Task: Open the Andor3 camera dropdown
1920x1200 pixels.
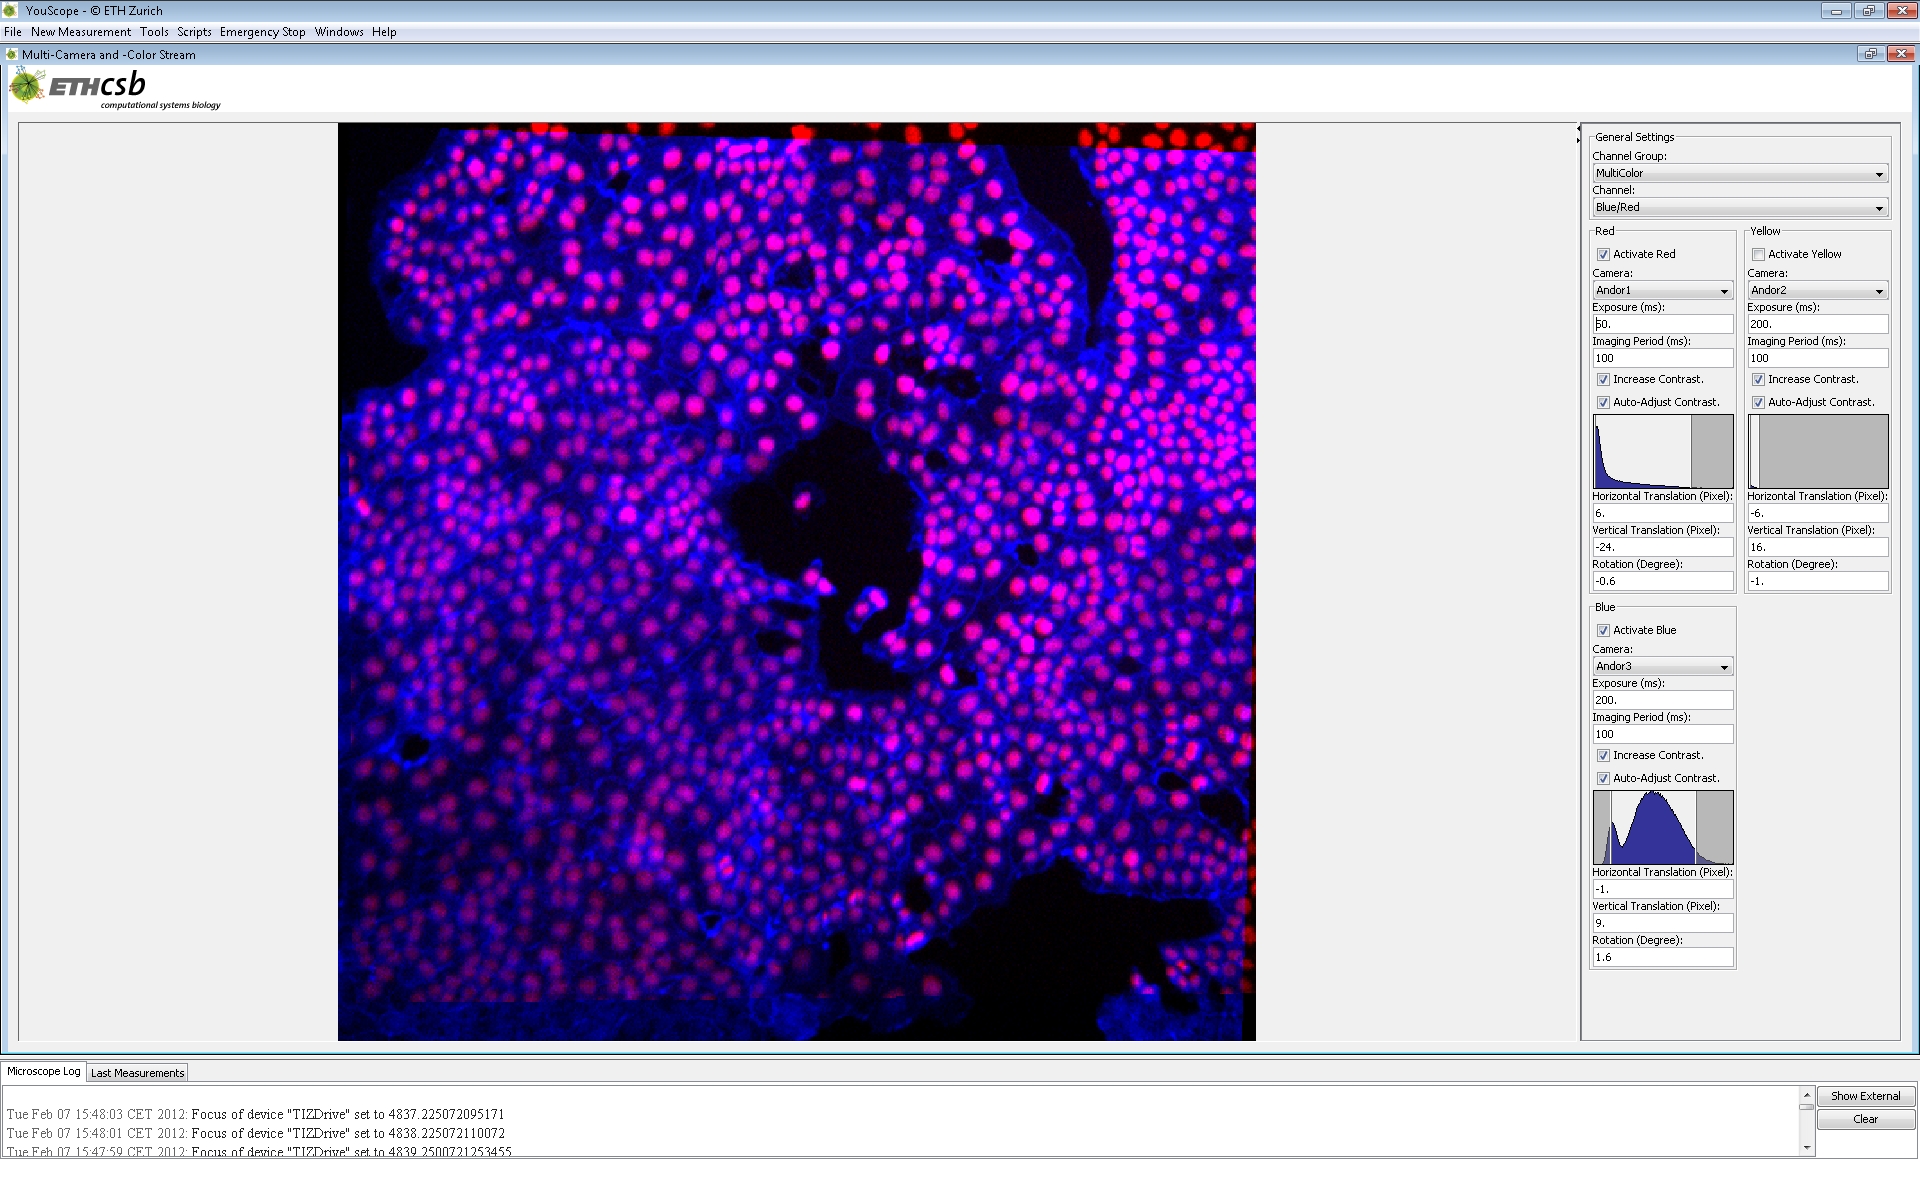Action: [1662, 666]
